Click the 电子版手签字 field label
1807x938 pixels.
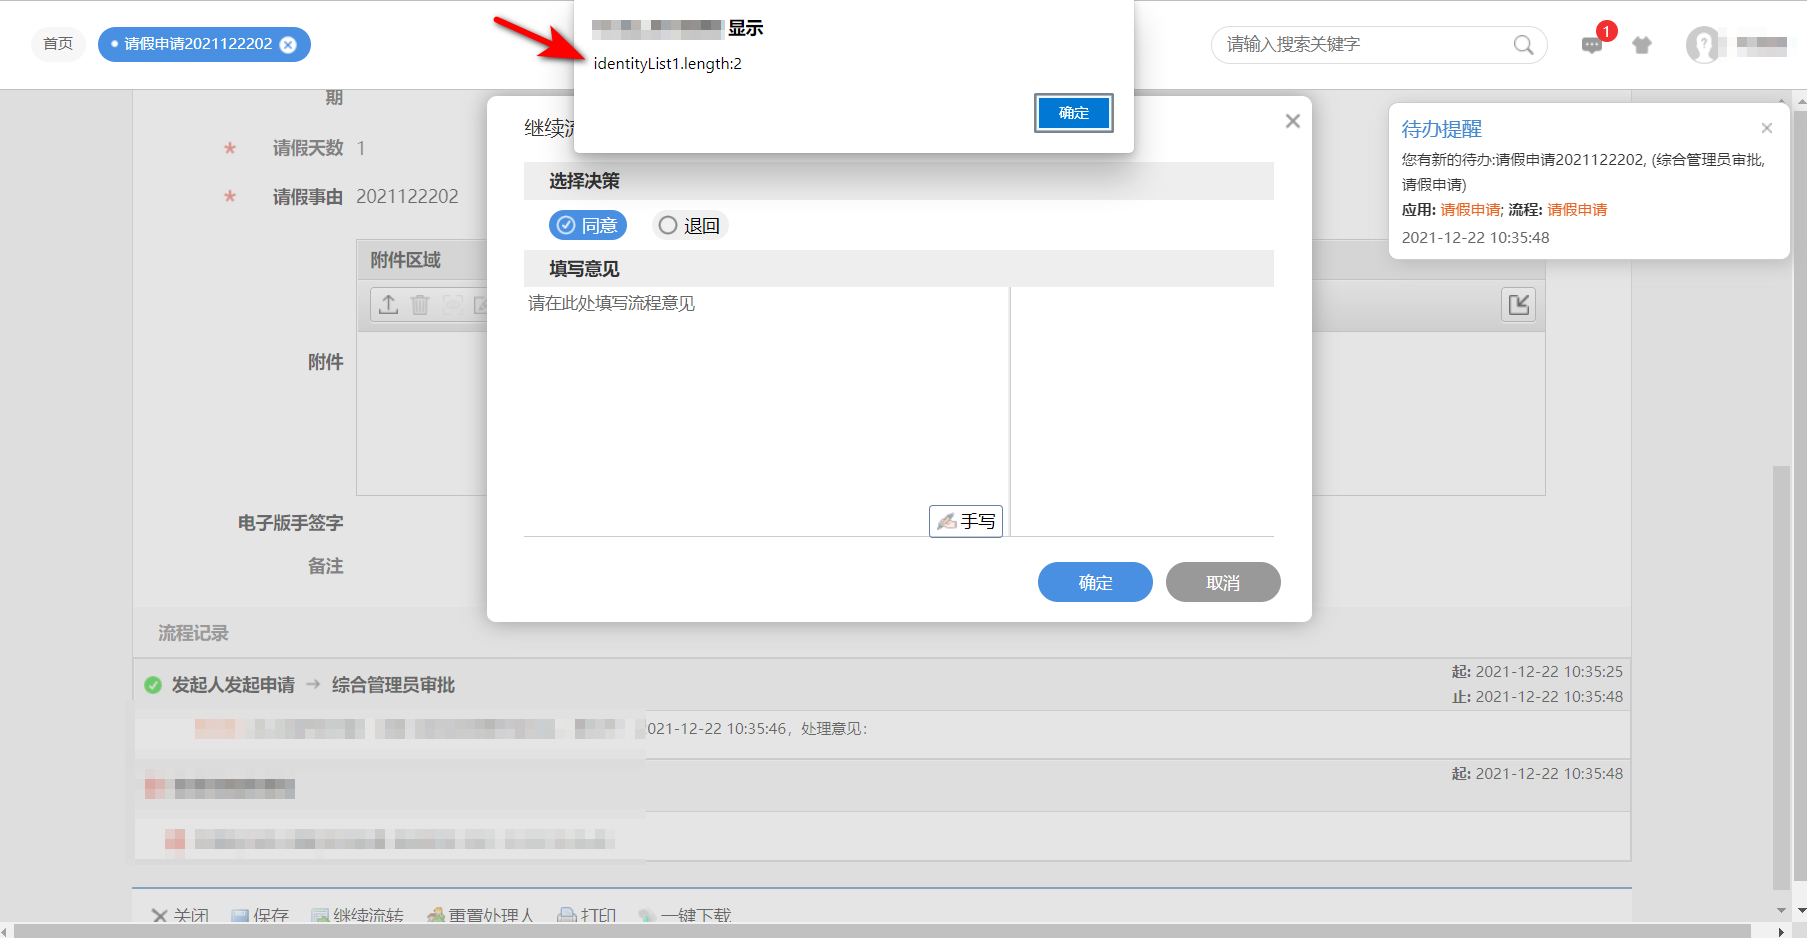290,523
